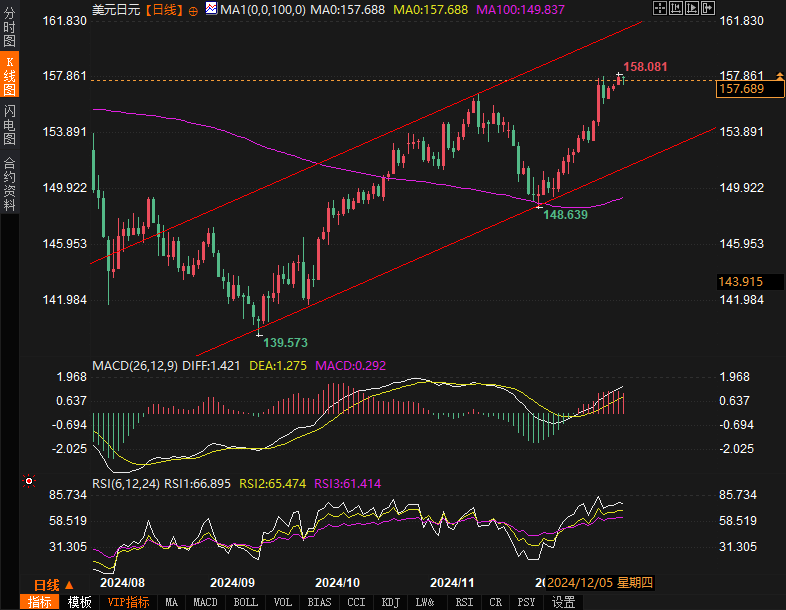This screenshot has height=610, width=786.
Task: Click the chart icon before MA1 label
Action: pos(210,9)
